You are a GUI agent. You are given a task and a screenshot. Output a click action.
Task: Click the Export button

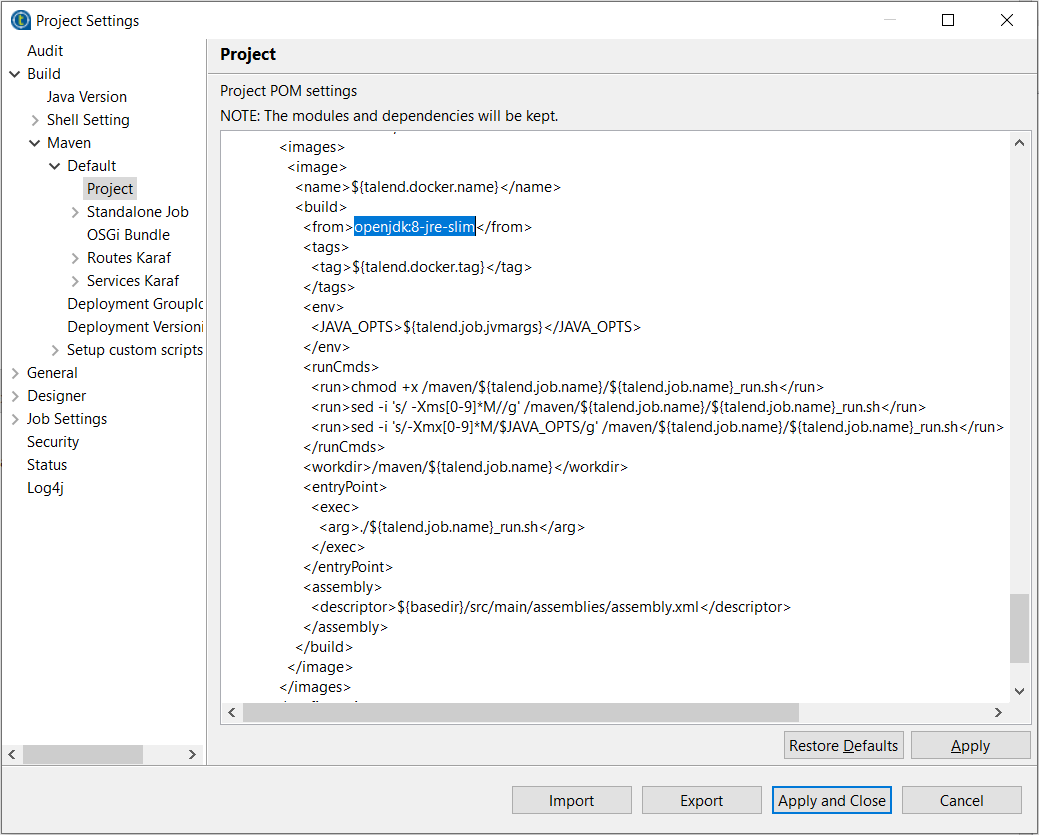click(x=701, y=800)
